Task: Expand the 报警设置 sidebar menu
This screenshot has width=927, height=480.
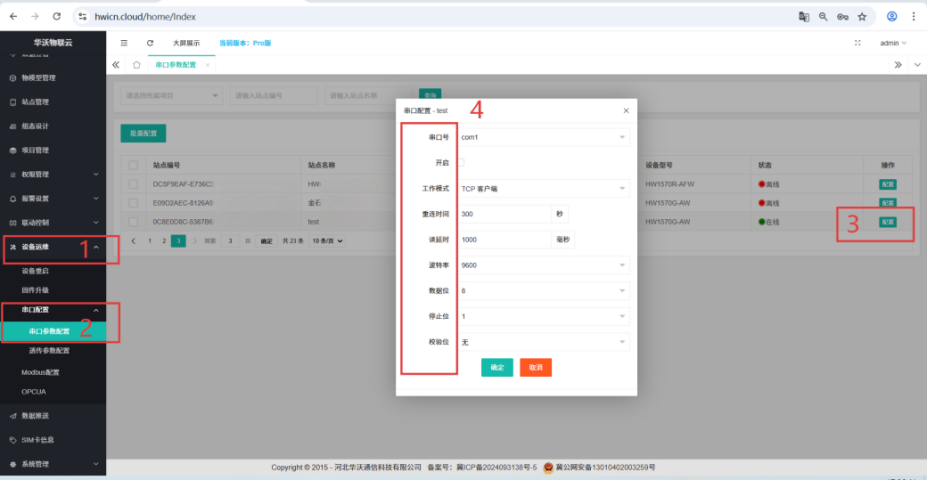Action: click(x=53, y=199)
